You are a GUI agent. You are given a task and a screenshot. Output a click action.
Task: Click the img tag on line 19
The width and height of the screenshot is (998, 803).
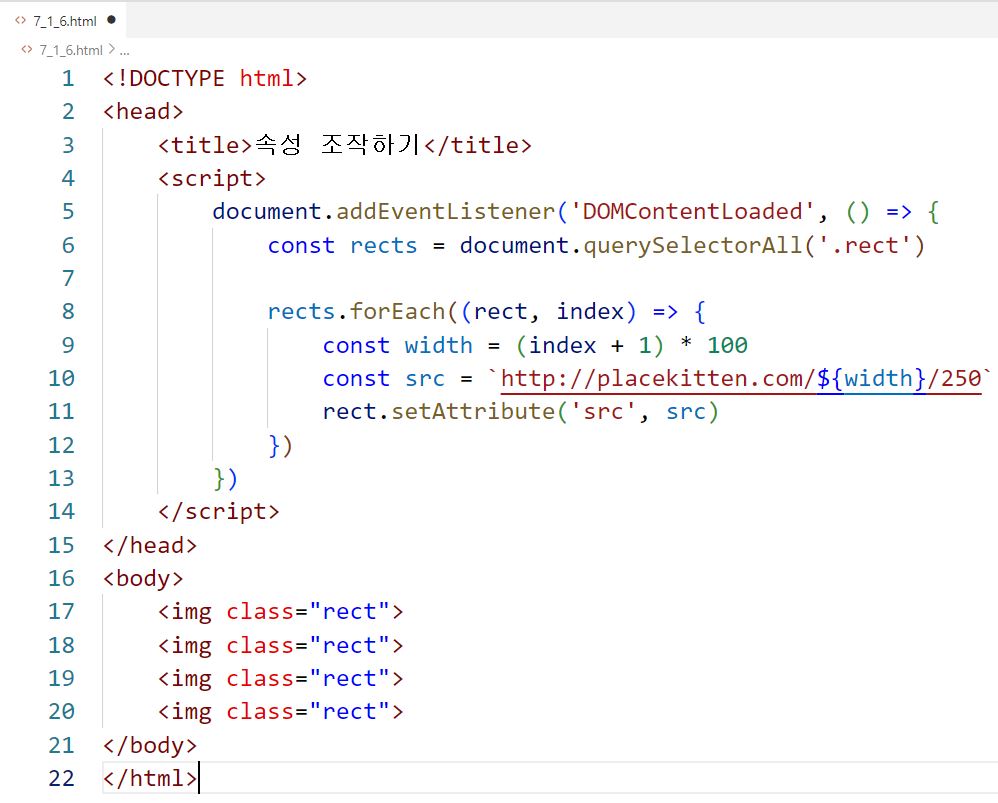click(281, 679)
